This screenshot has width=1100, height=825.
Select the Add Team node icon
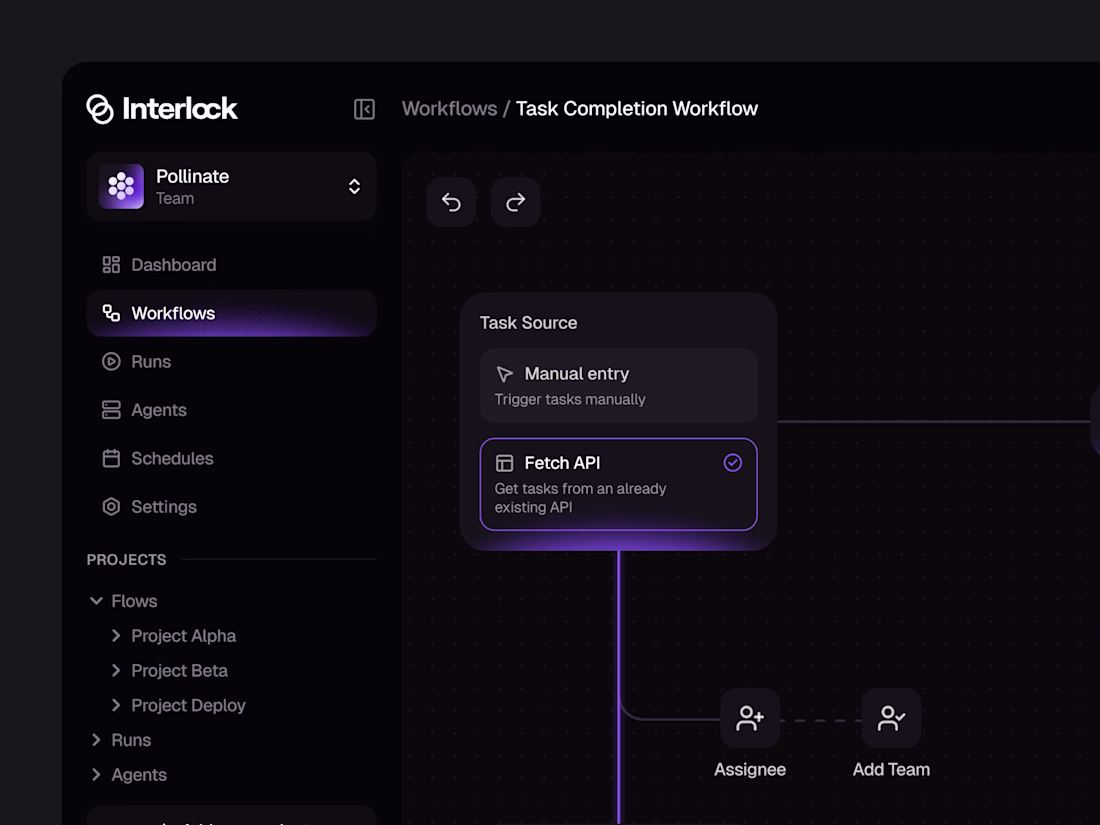click(891, 718)
